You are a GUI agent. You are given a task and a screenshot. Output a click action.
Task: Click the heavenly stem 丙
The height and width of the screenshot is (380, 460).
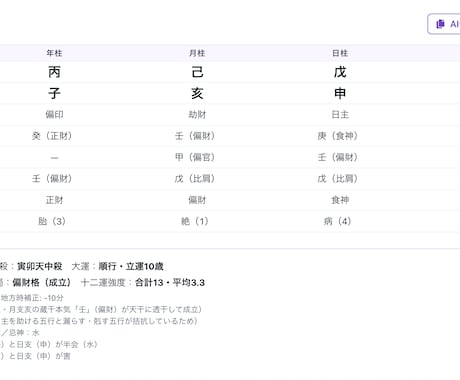tap(54, 72)
